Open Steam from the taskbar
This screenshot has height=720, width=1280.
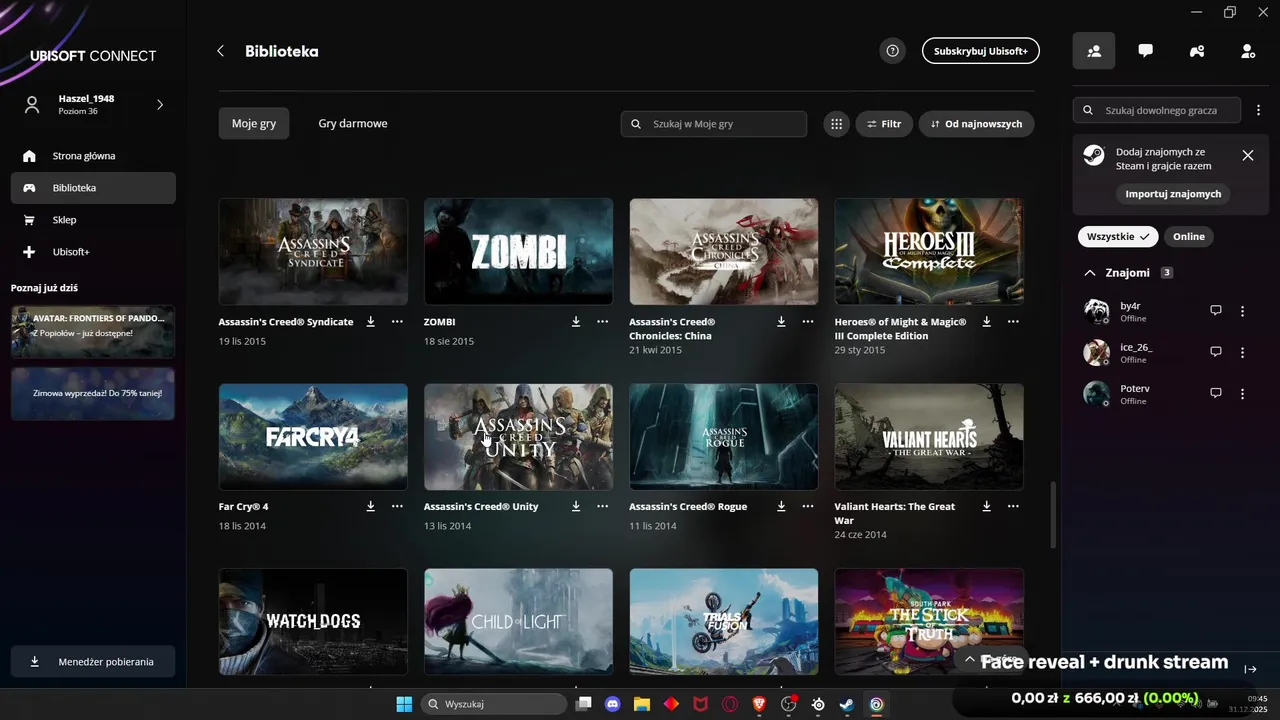(x=847, y=704)
